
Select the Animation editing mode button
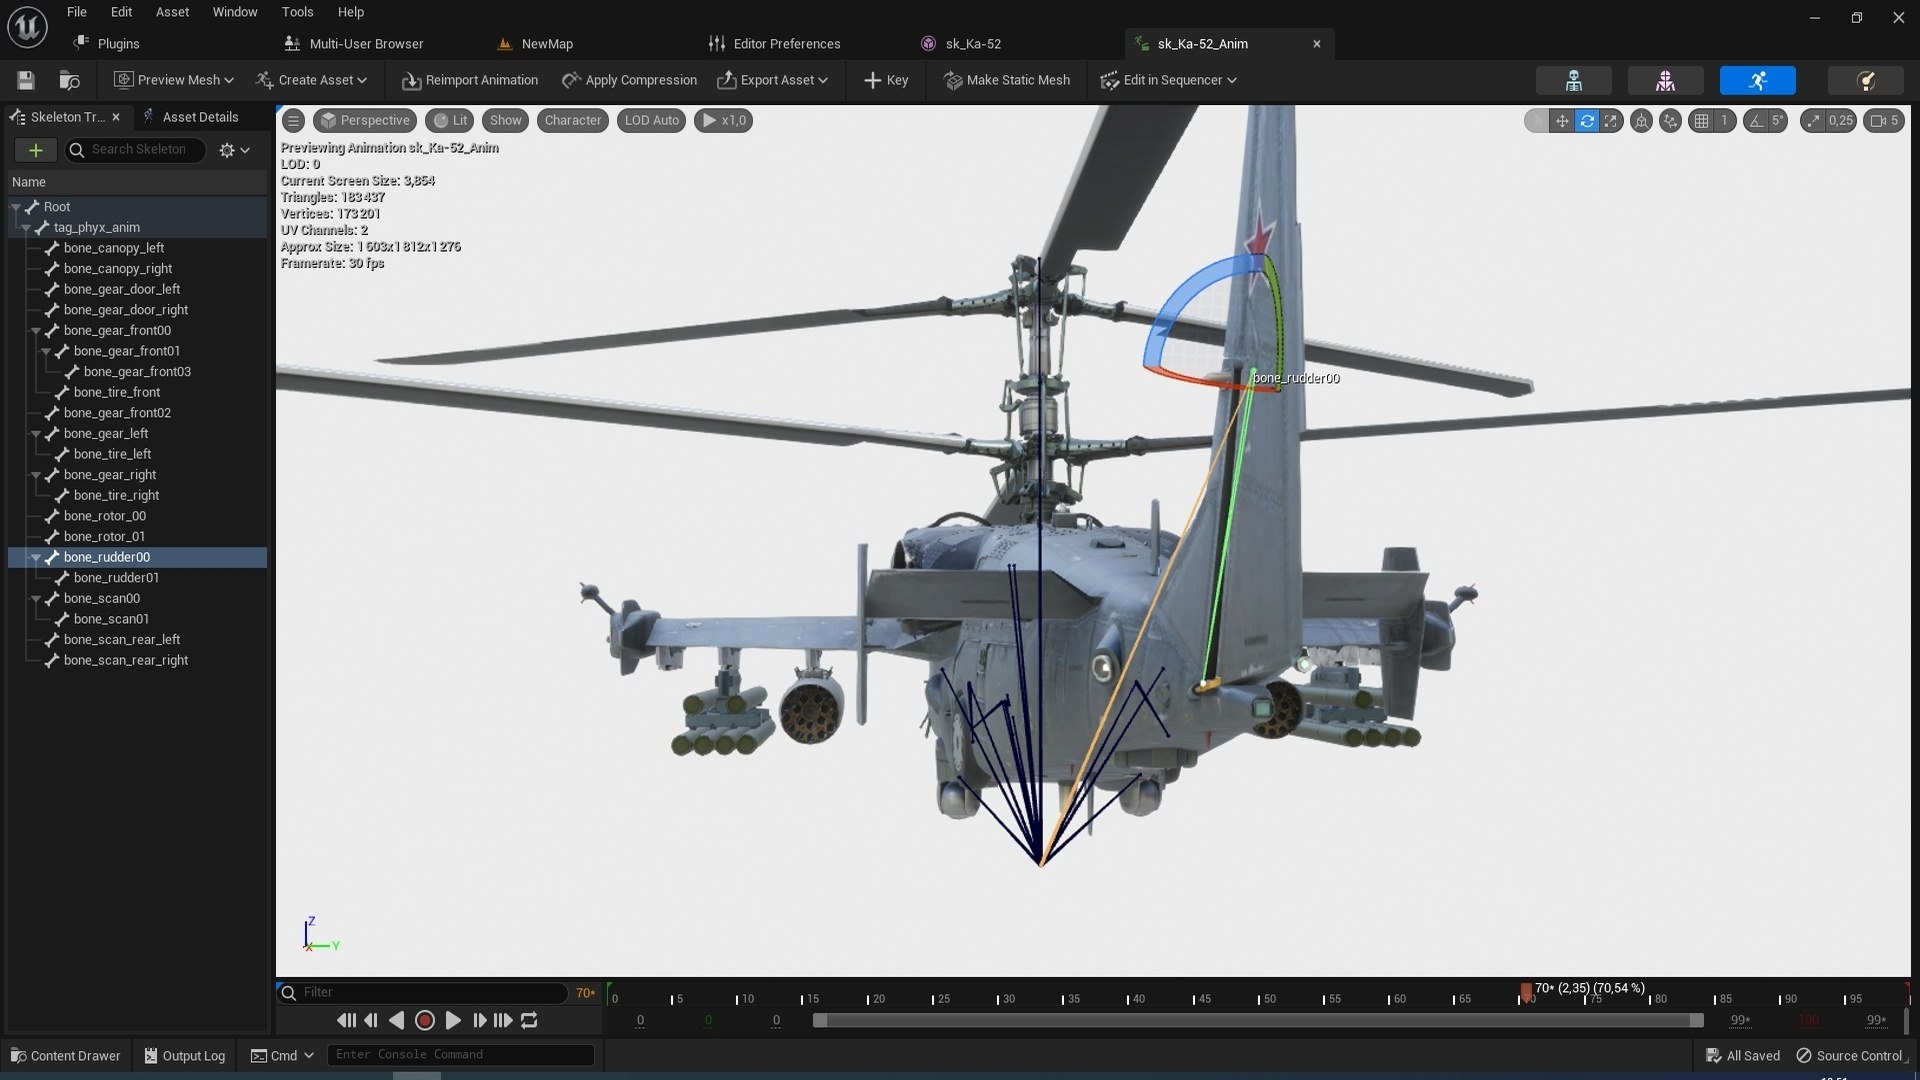[1757, 80]
